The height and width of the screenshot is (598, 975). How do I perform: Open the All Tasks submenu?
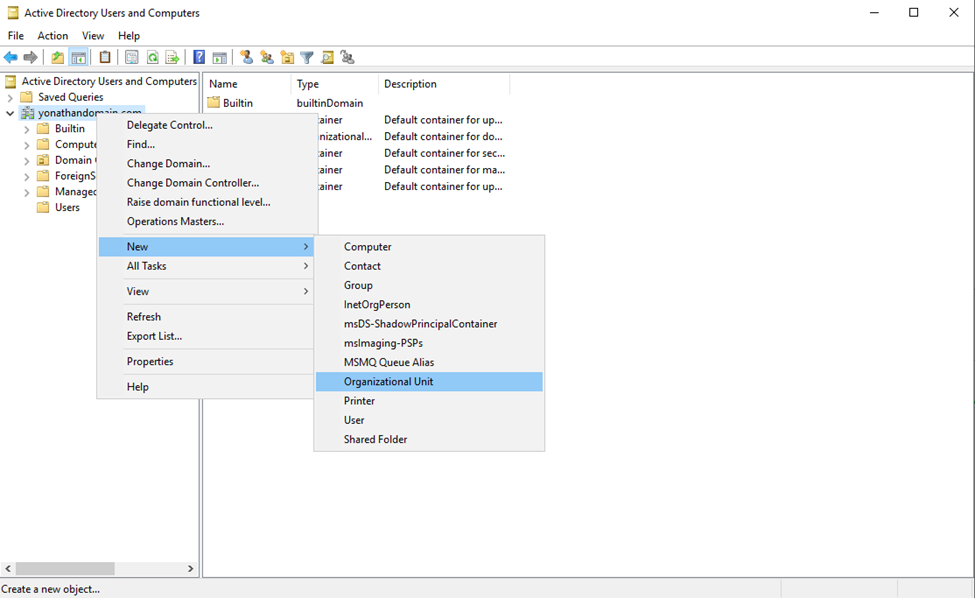(206, 266)
